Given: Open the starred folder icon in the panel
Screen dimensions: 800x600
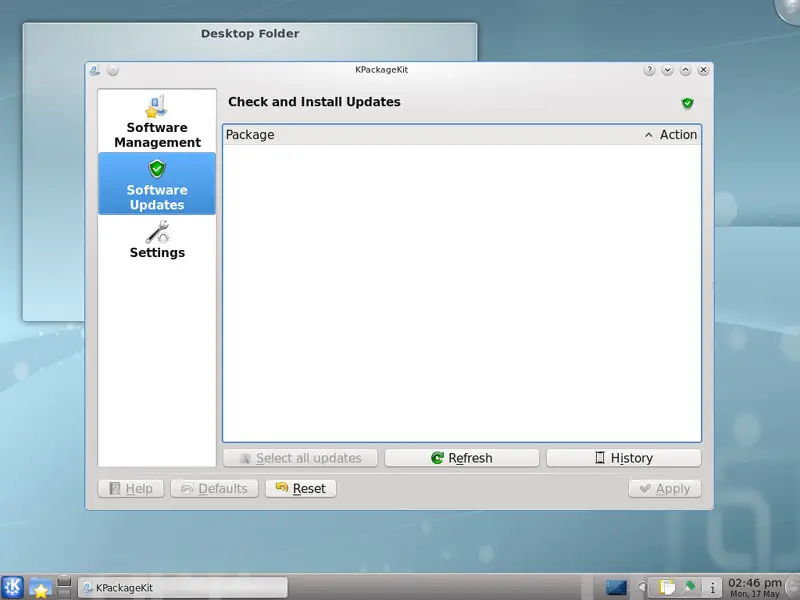Looking at the screenshot, I should [x=40, y=587].
